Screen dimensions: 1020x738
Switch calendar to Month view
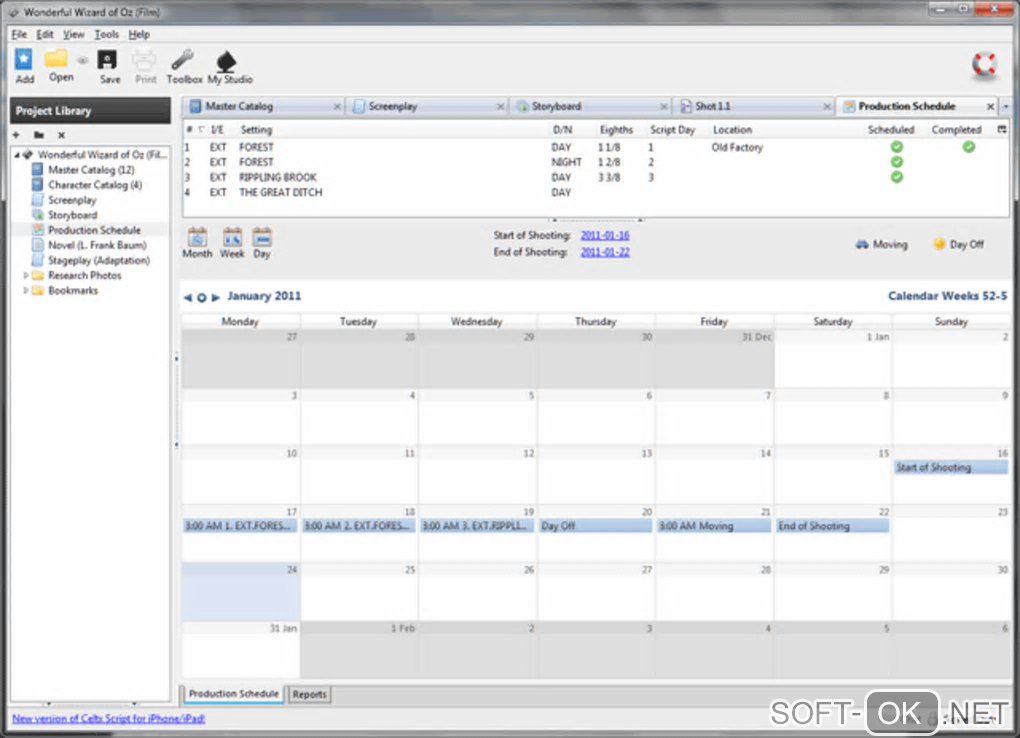click(x=197, y=243)
